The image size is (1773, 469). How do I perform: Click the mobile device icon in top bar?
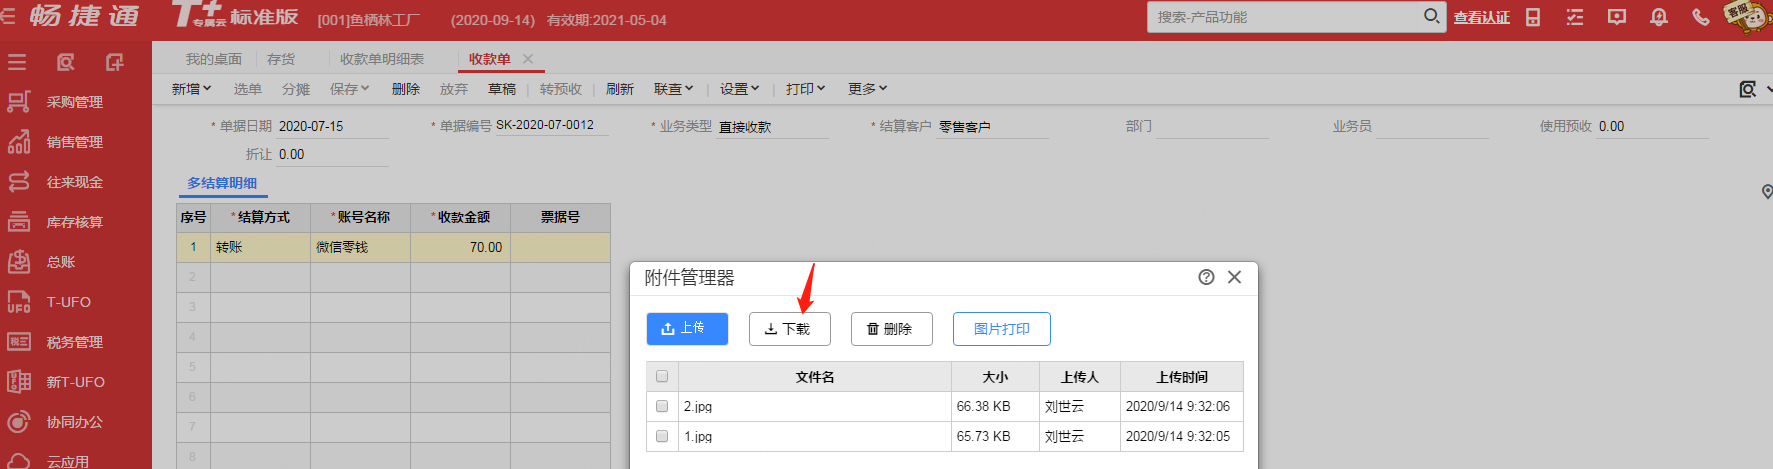1533,17
